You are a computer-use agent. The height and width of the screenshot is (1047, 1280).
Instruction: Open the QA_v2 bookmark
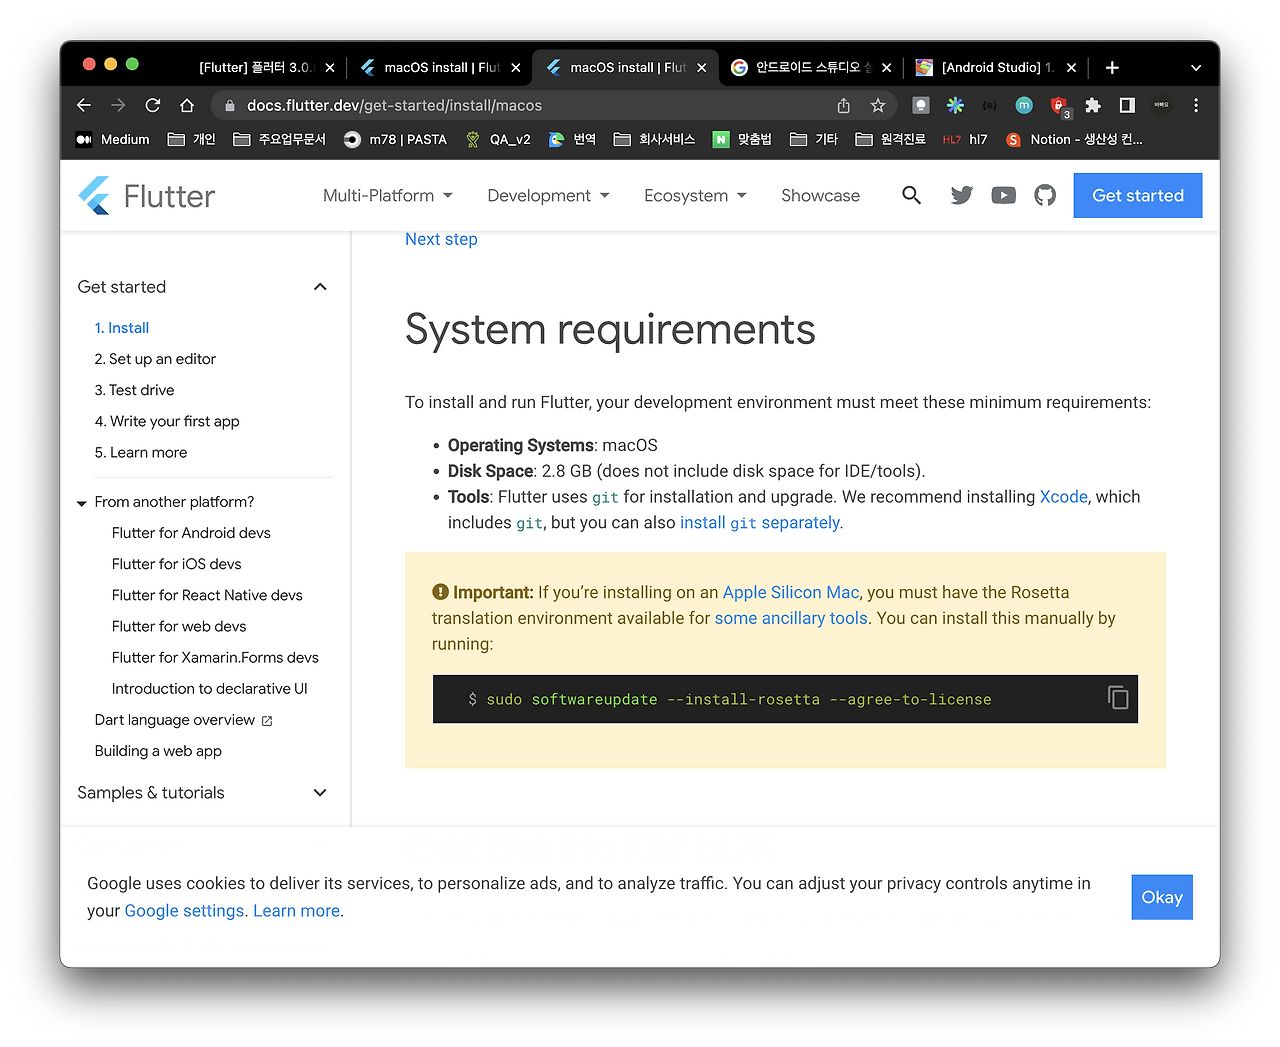(x=498, y=139)
